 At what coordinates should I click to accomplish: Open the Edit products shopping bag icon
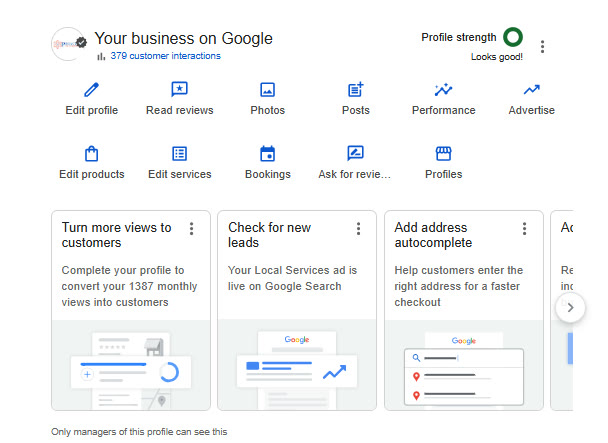pyautogui.click(x=92, y=154)
